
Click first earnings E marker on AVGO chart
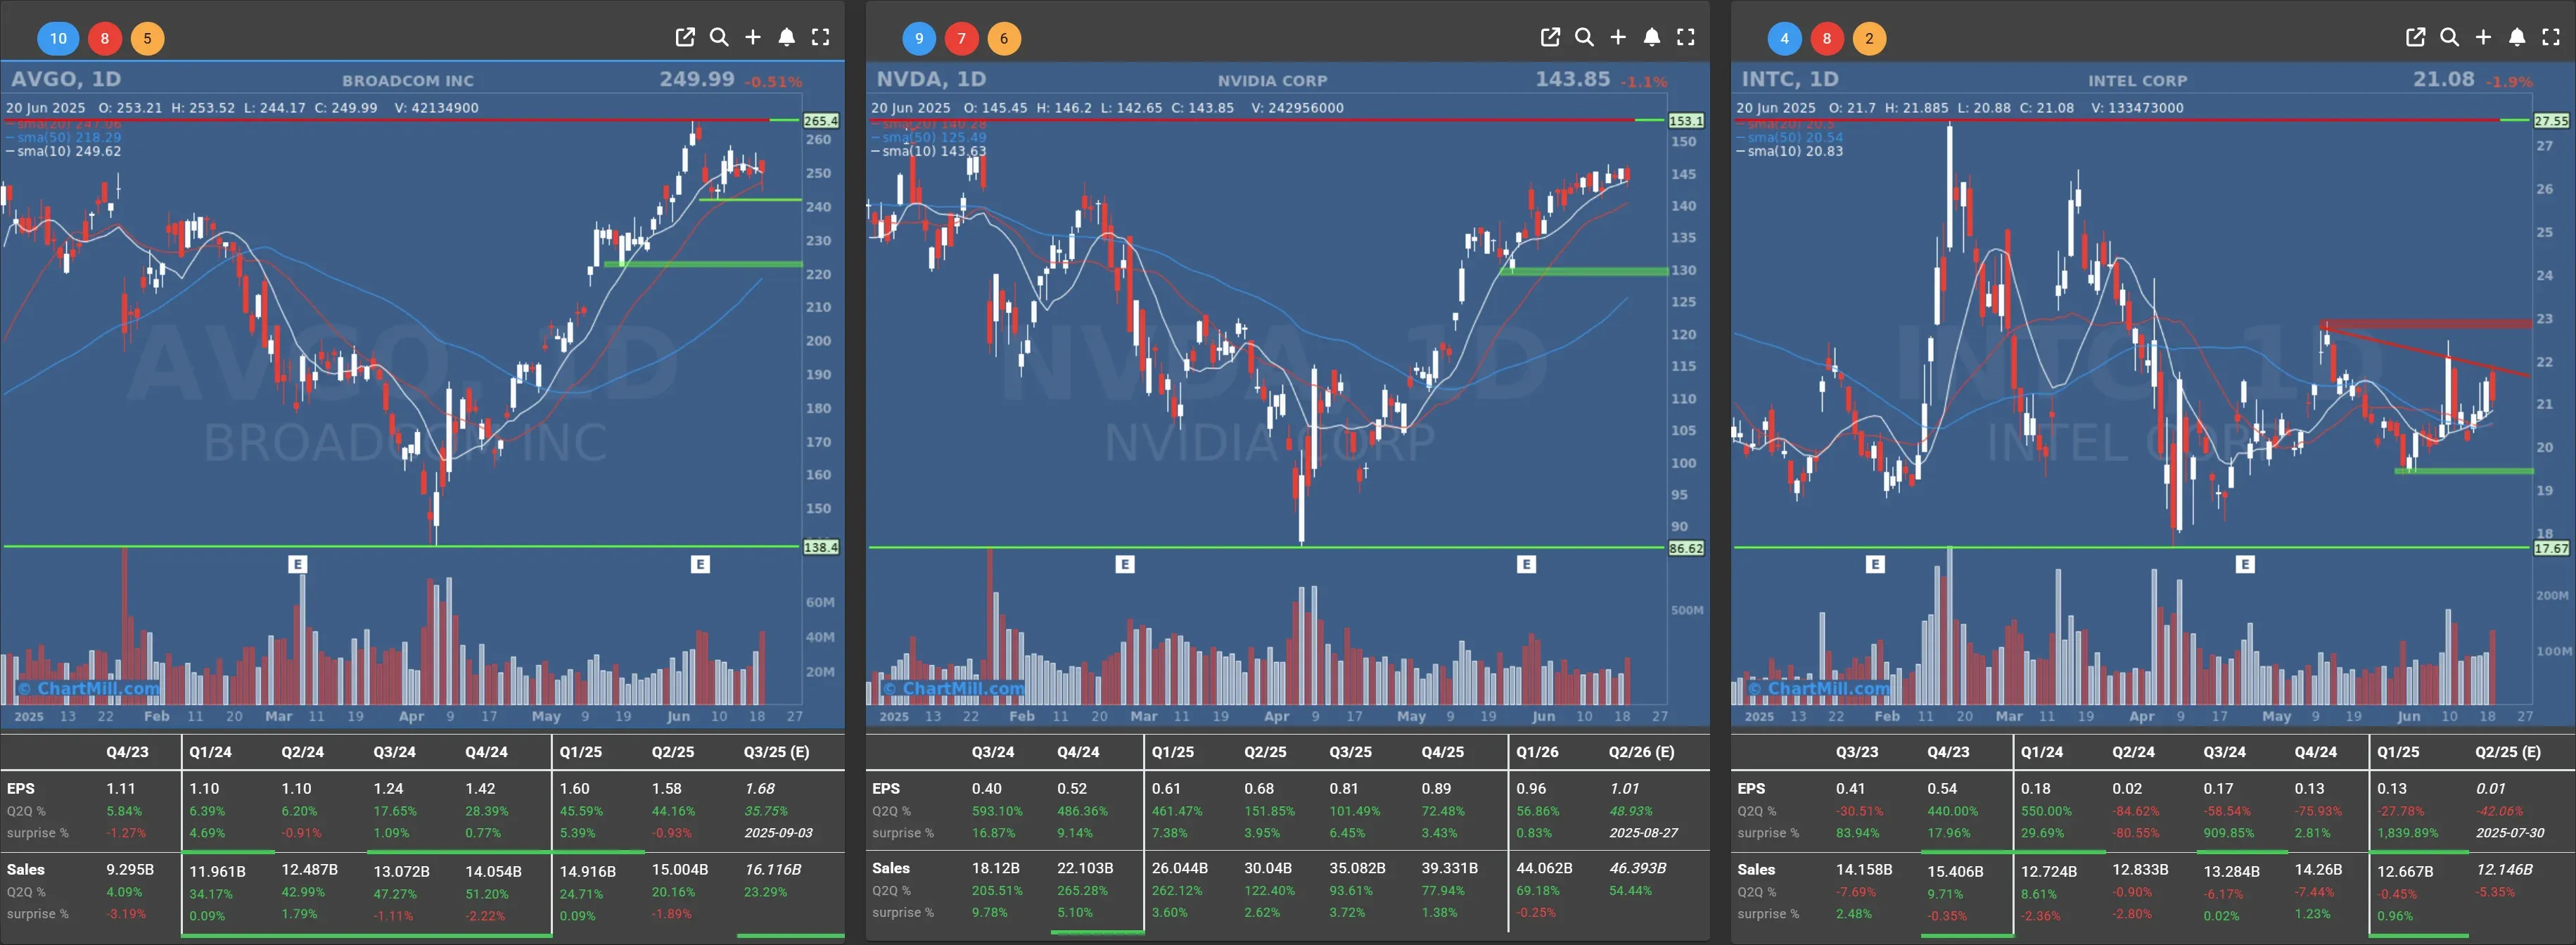(x=297, y=564)
